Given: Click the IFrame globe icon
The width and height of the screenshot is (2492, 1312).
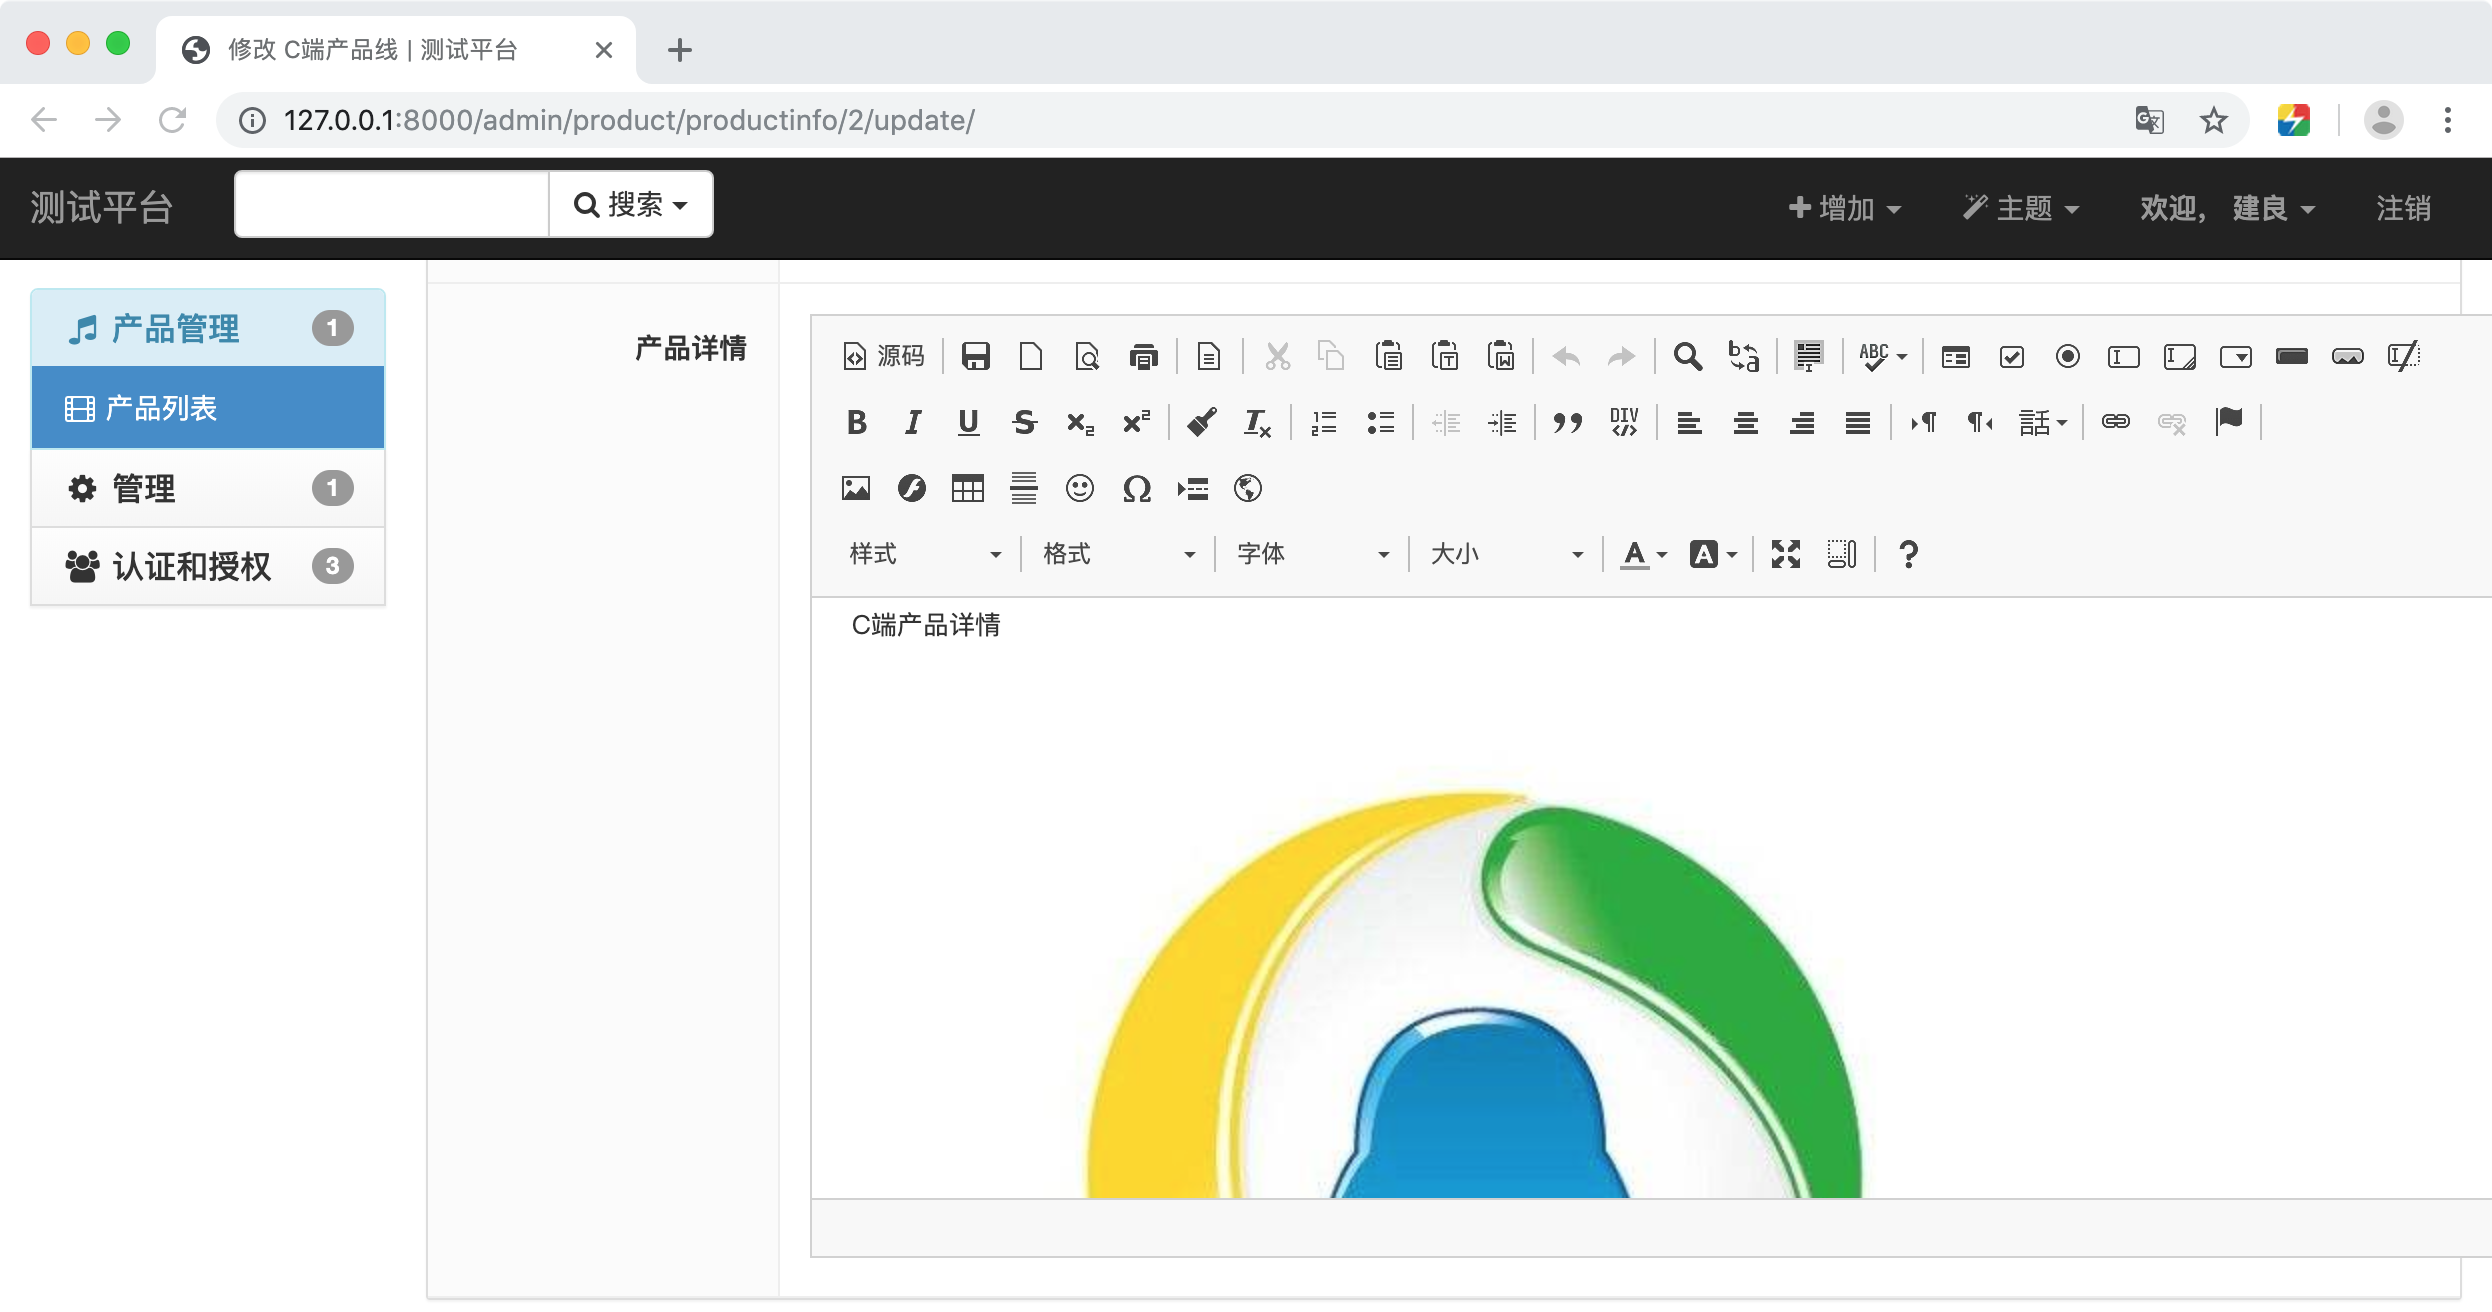Looking at the screenshot, I should [x=1248, y=488].
